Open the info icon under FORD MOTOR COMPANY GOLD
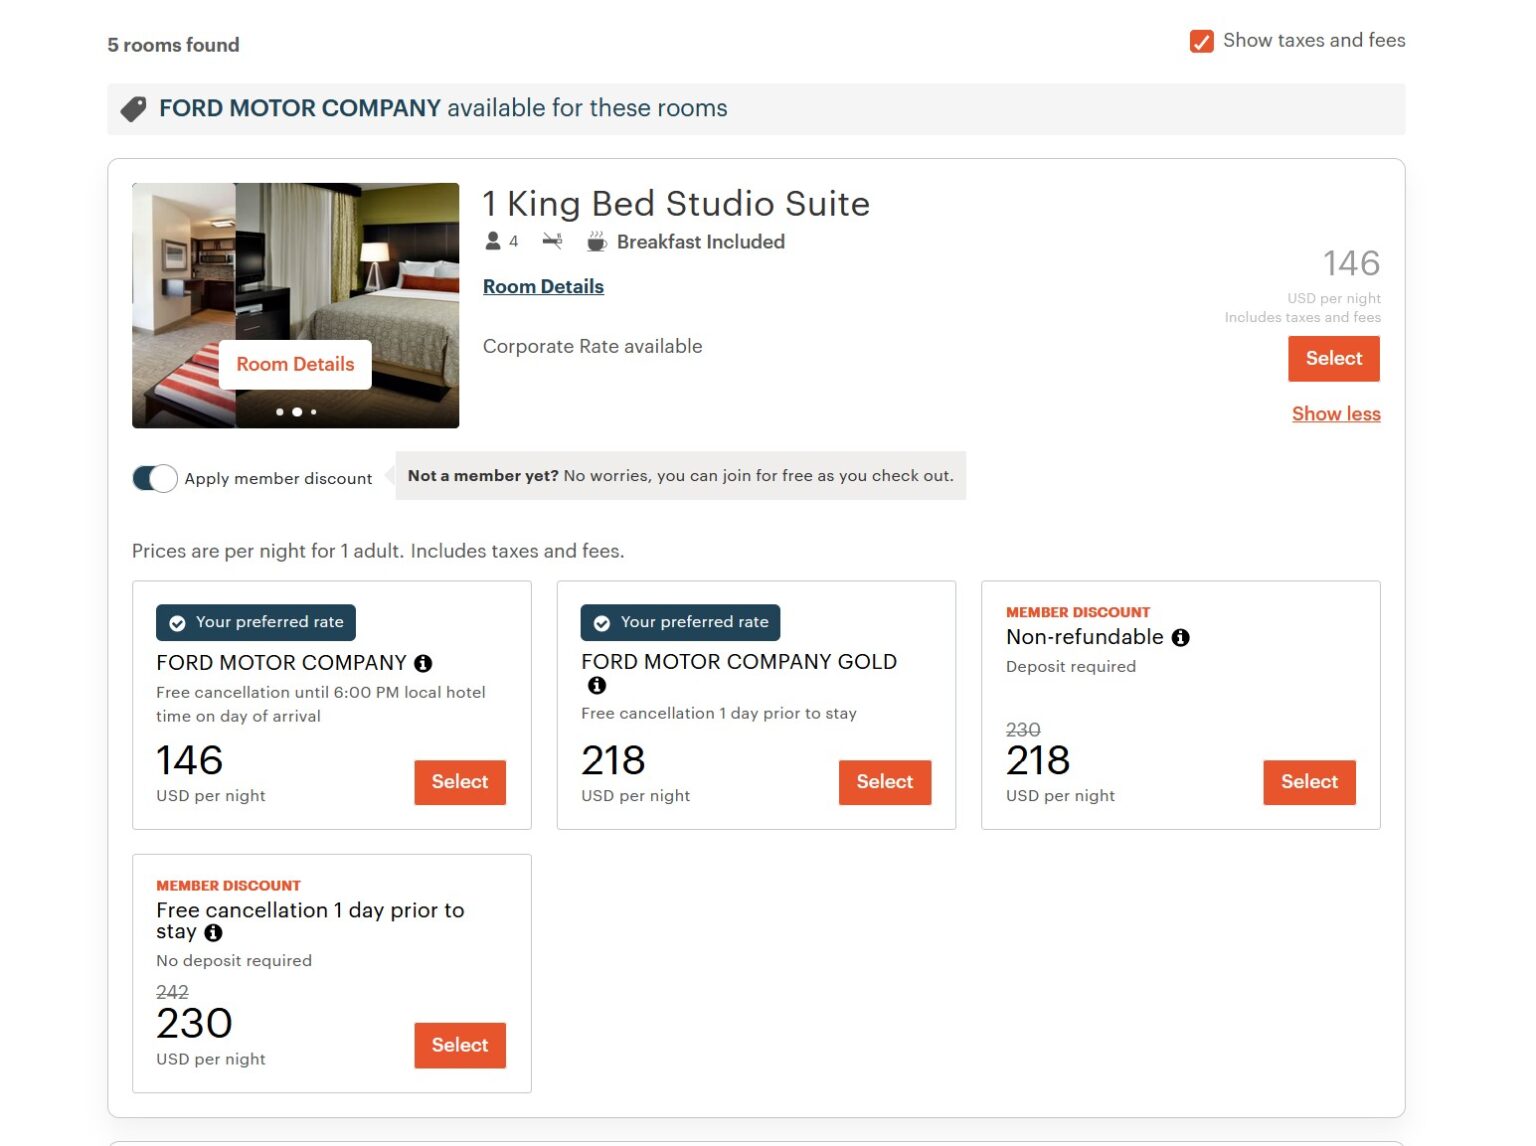This screenshot has height=1146, width=1536. pyautogui.click(x=597, y=685)
